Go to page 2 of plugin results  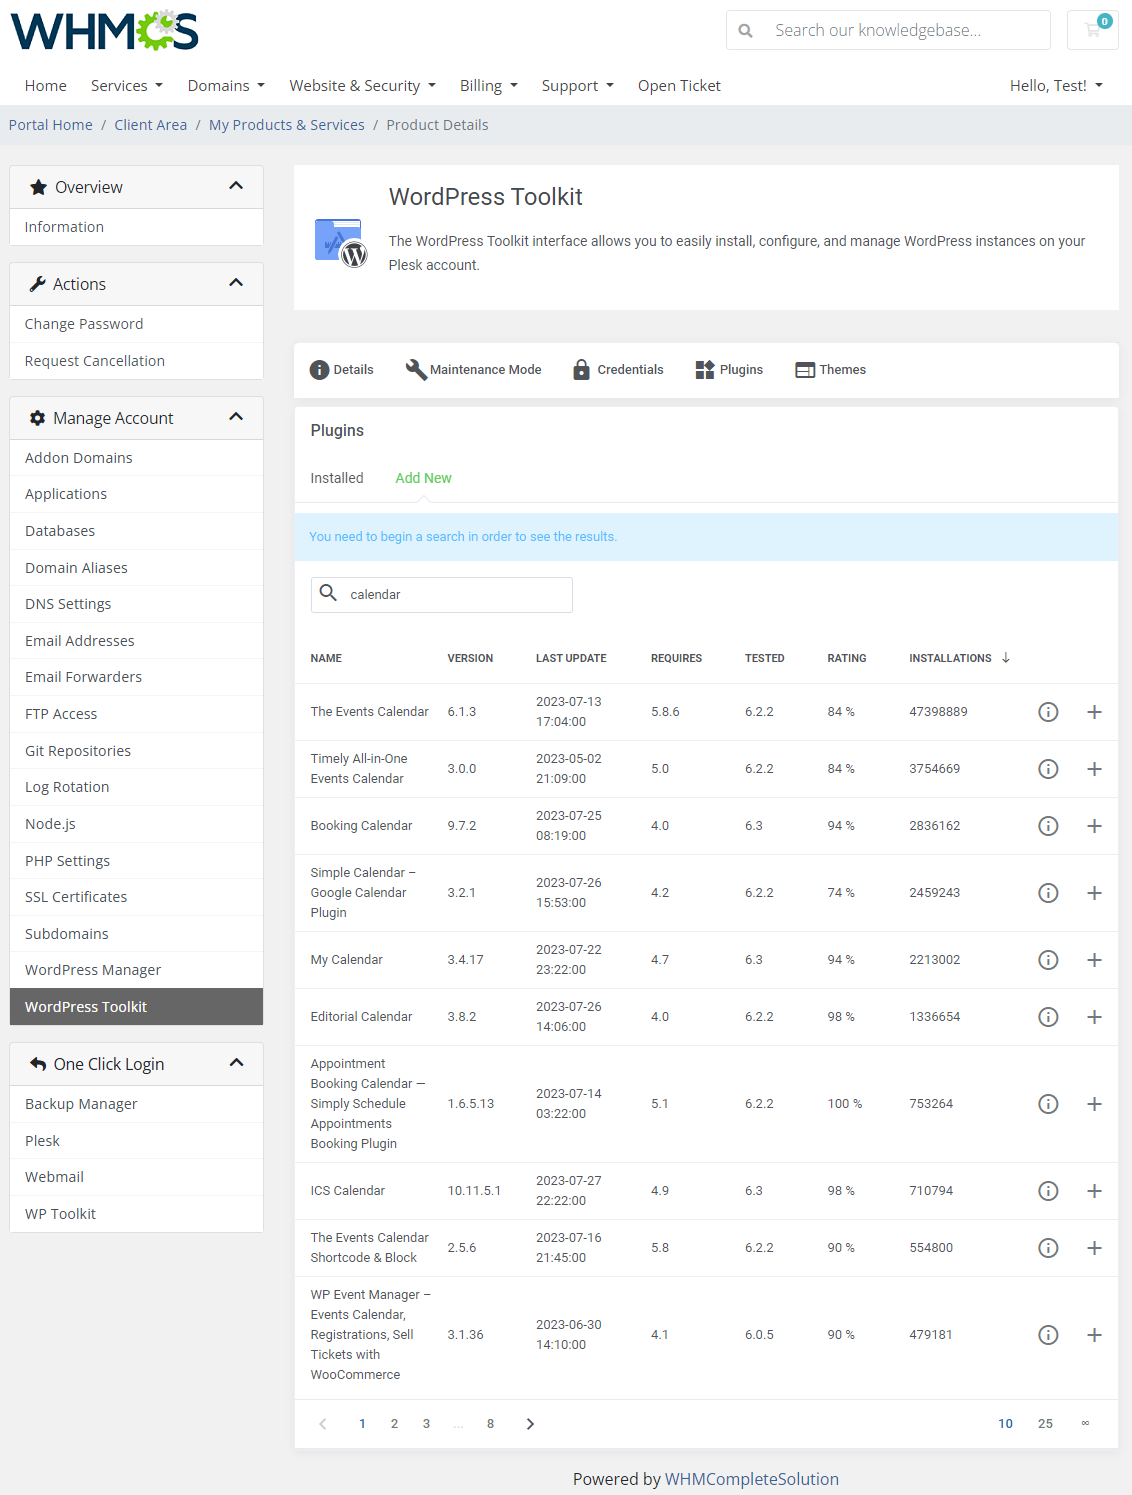[x=394, y=1423]
